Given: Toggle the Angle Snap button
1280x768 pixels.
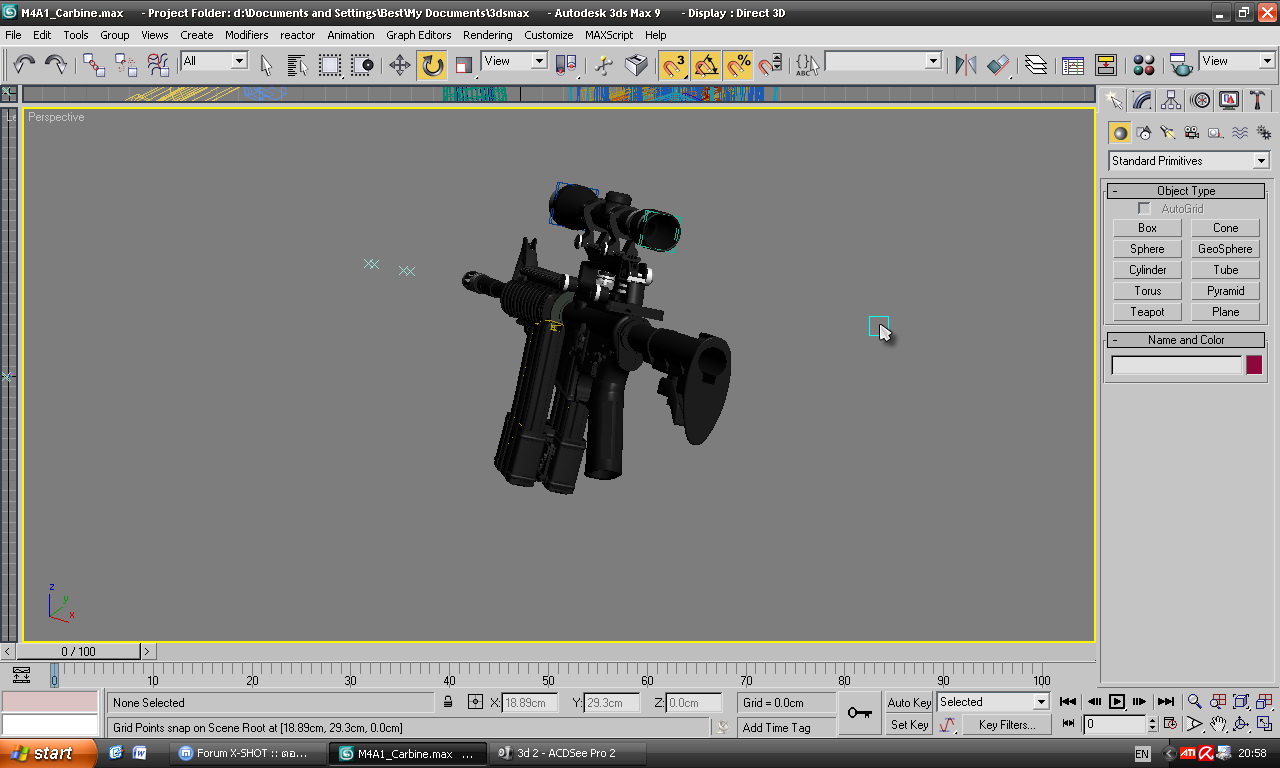Looking at the screenshot, I should tap(706, 65).
